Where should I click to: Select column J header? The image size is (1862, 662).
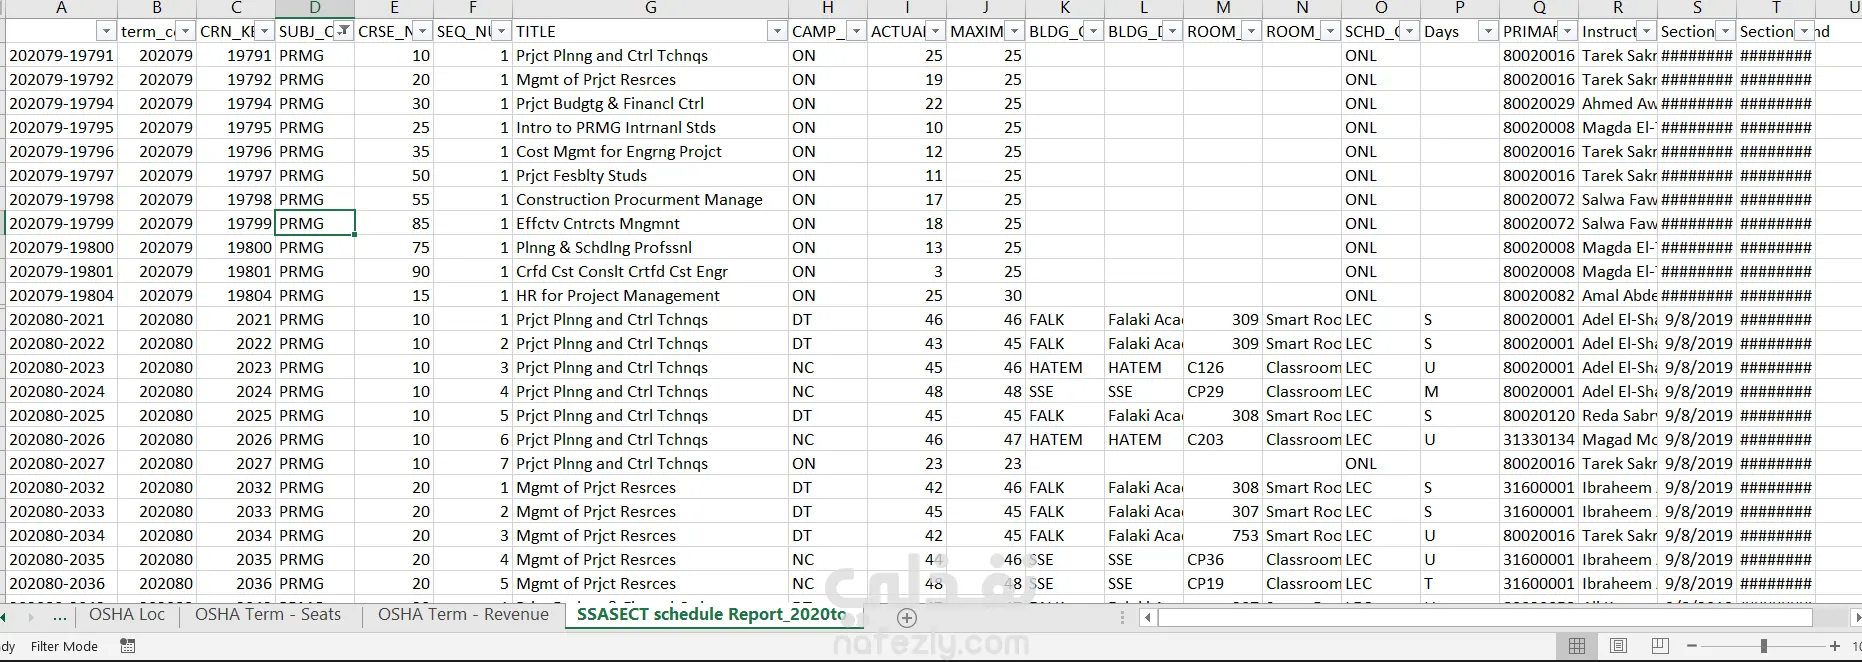[986, 8]
